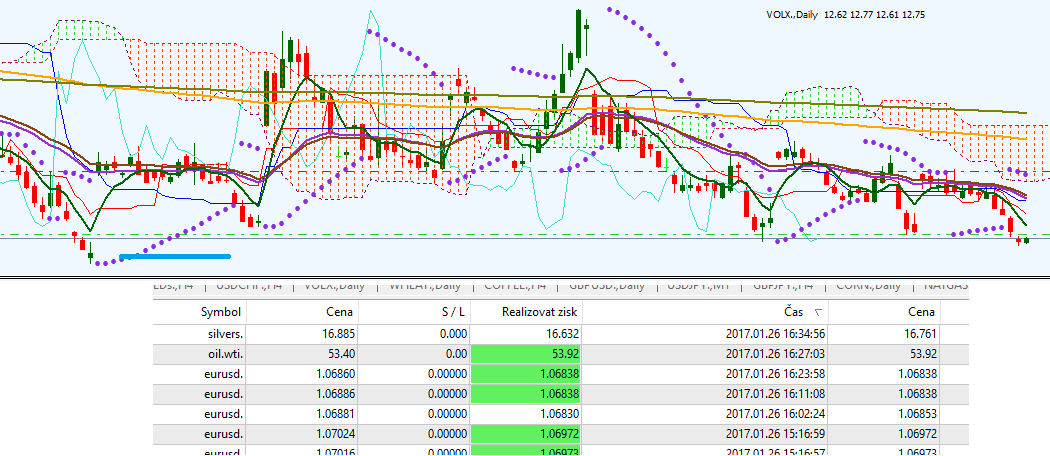This screenshot has width=1050, height=456.
Task: Click the Čas column header
Action: pyautogui.click(x=705, y=312)
